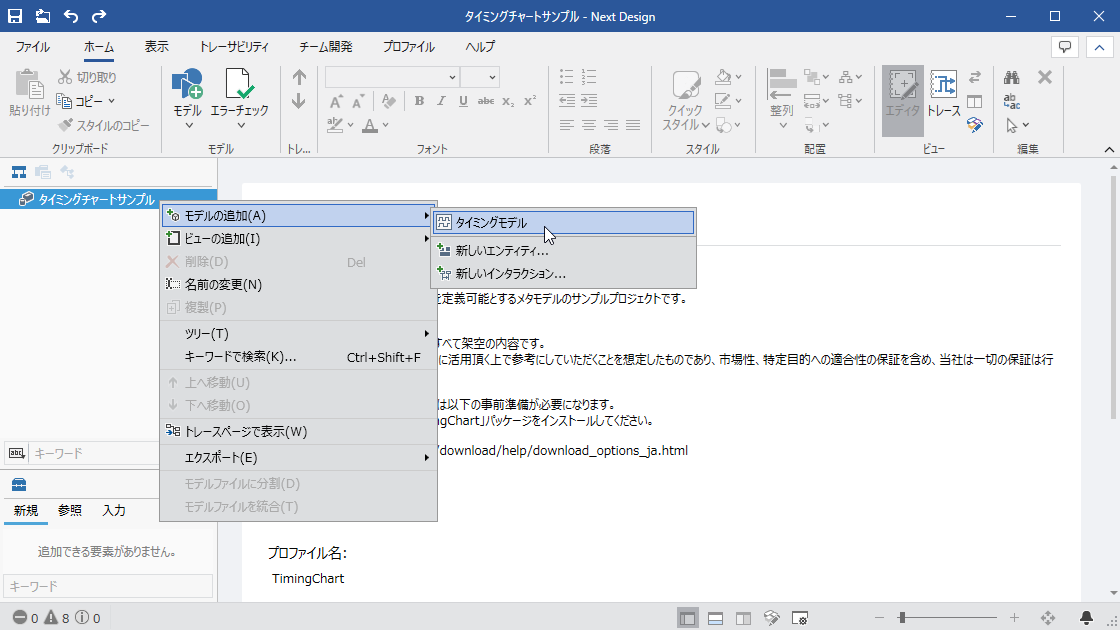
Task: Switch to 入力 tab in toolbox
Action: click(x=114, y=510)
